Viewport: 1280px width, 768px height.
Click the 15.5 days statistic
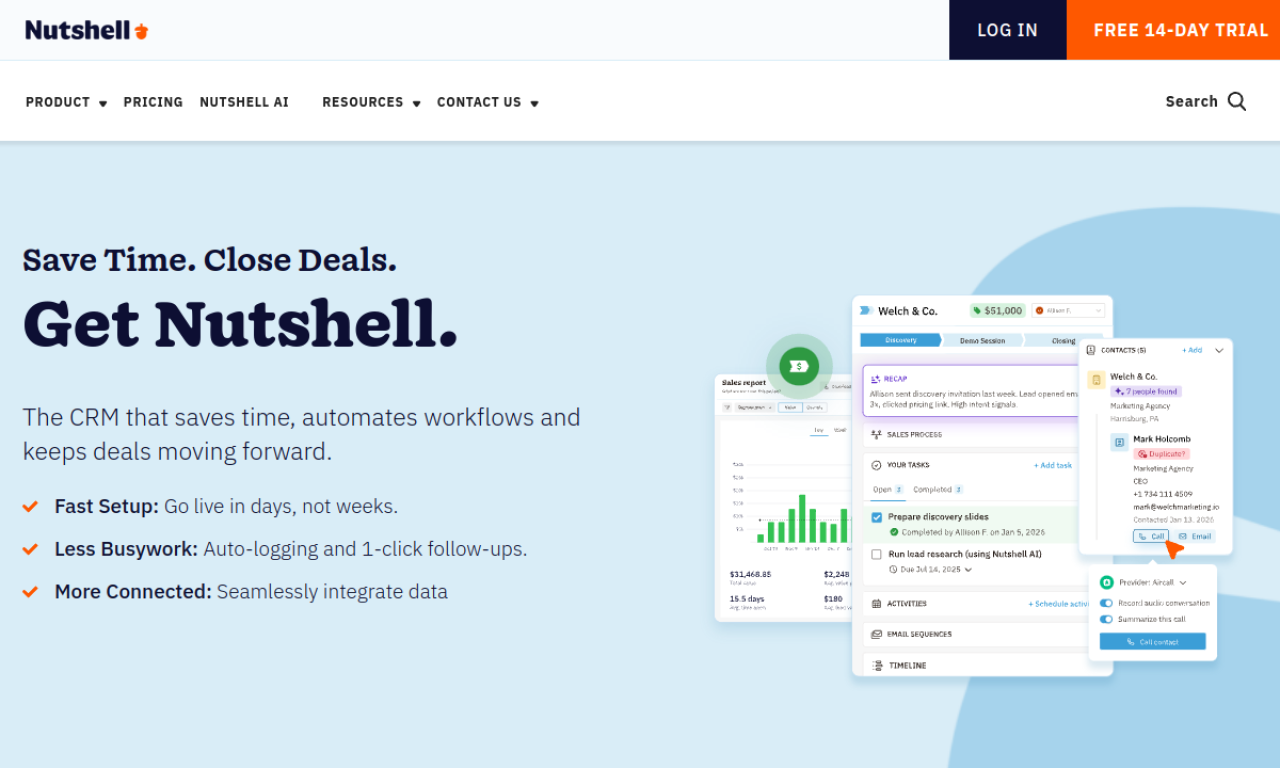(747, 599)
